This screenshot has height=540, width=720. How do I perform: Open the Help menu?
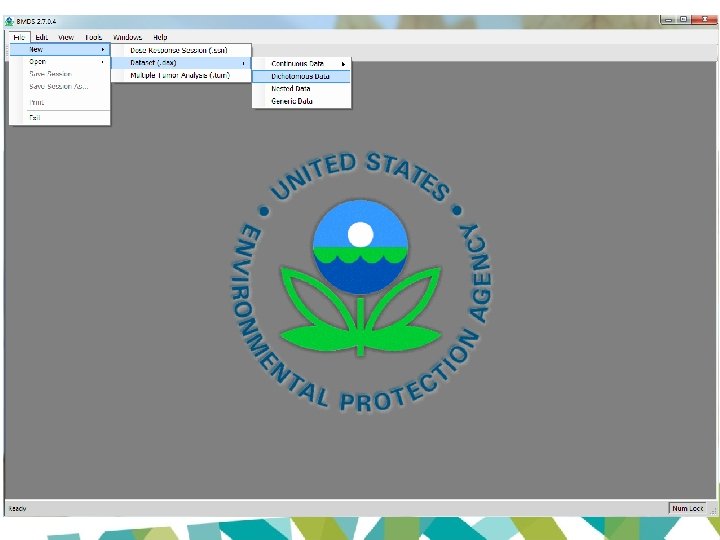[x=160, y=37]
